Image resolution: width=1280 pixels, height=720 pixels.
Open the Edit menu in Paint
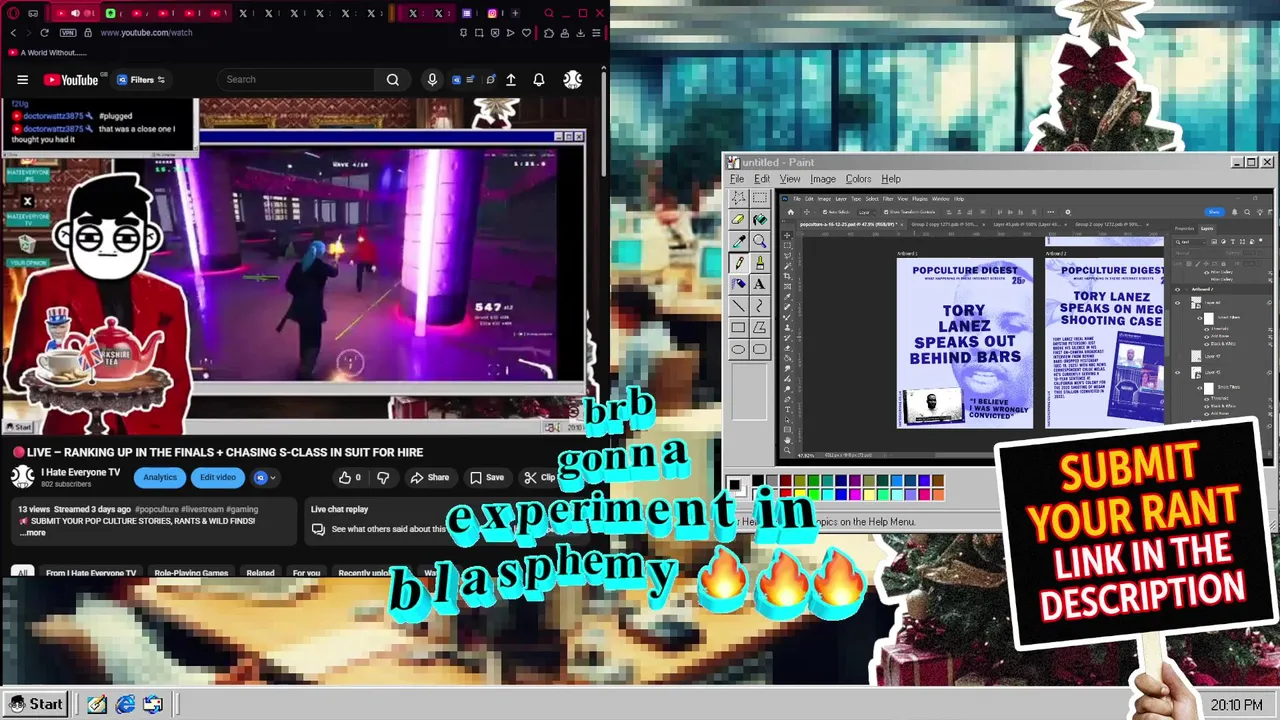click(x=762, y=179)
